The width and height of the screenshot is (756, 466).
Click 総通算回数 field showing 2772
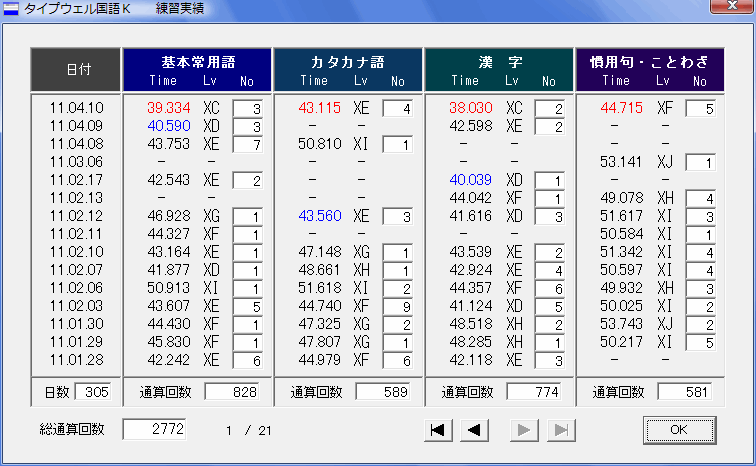[154, 429]
